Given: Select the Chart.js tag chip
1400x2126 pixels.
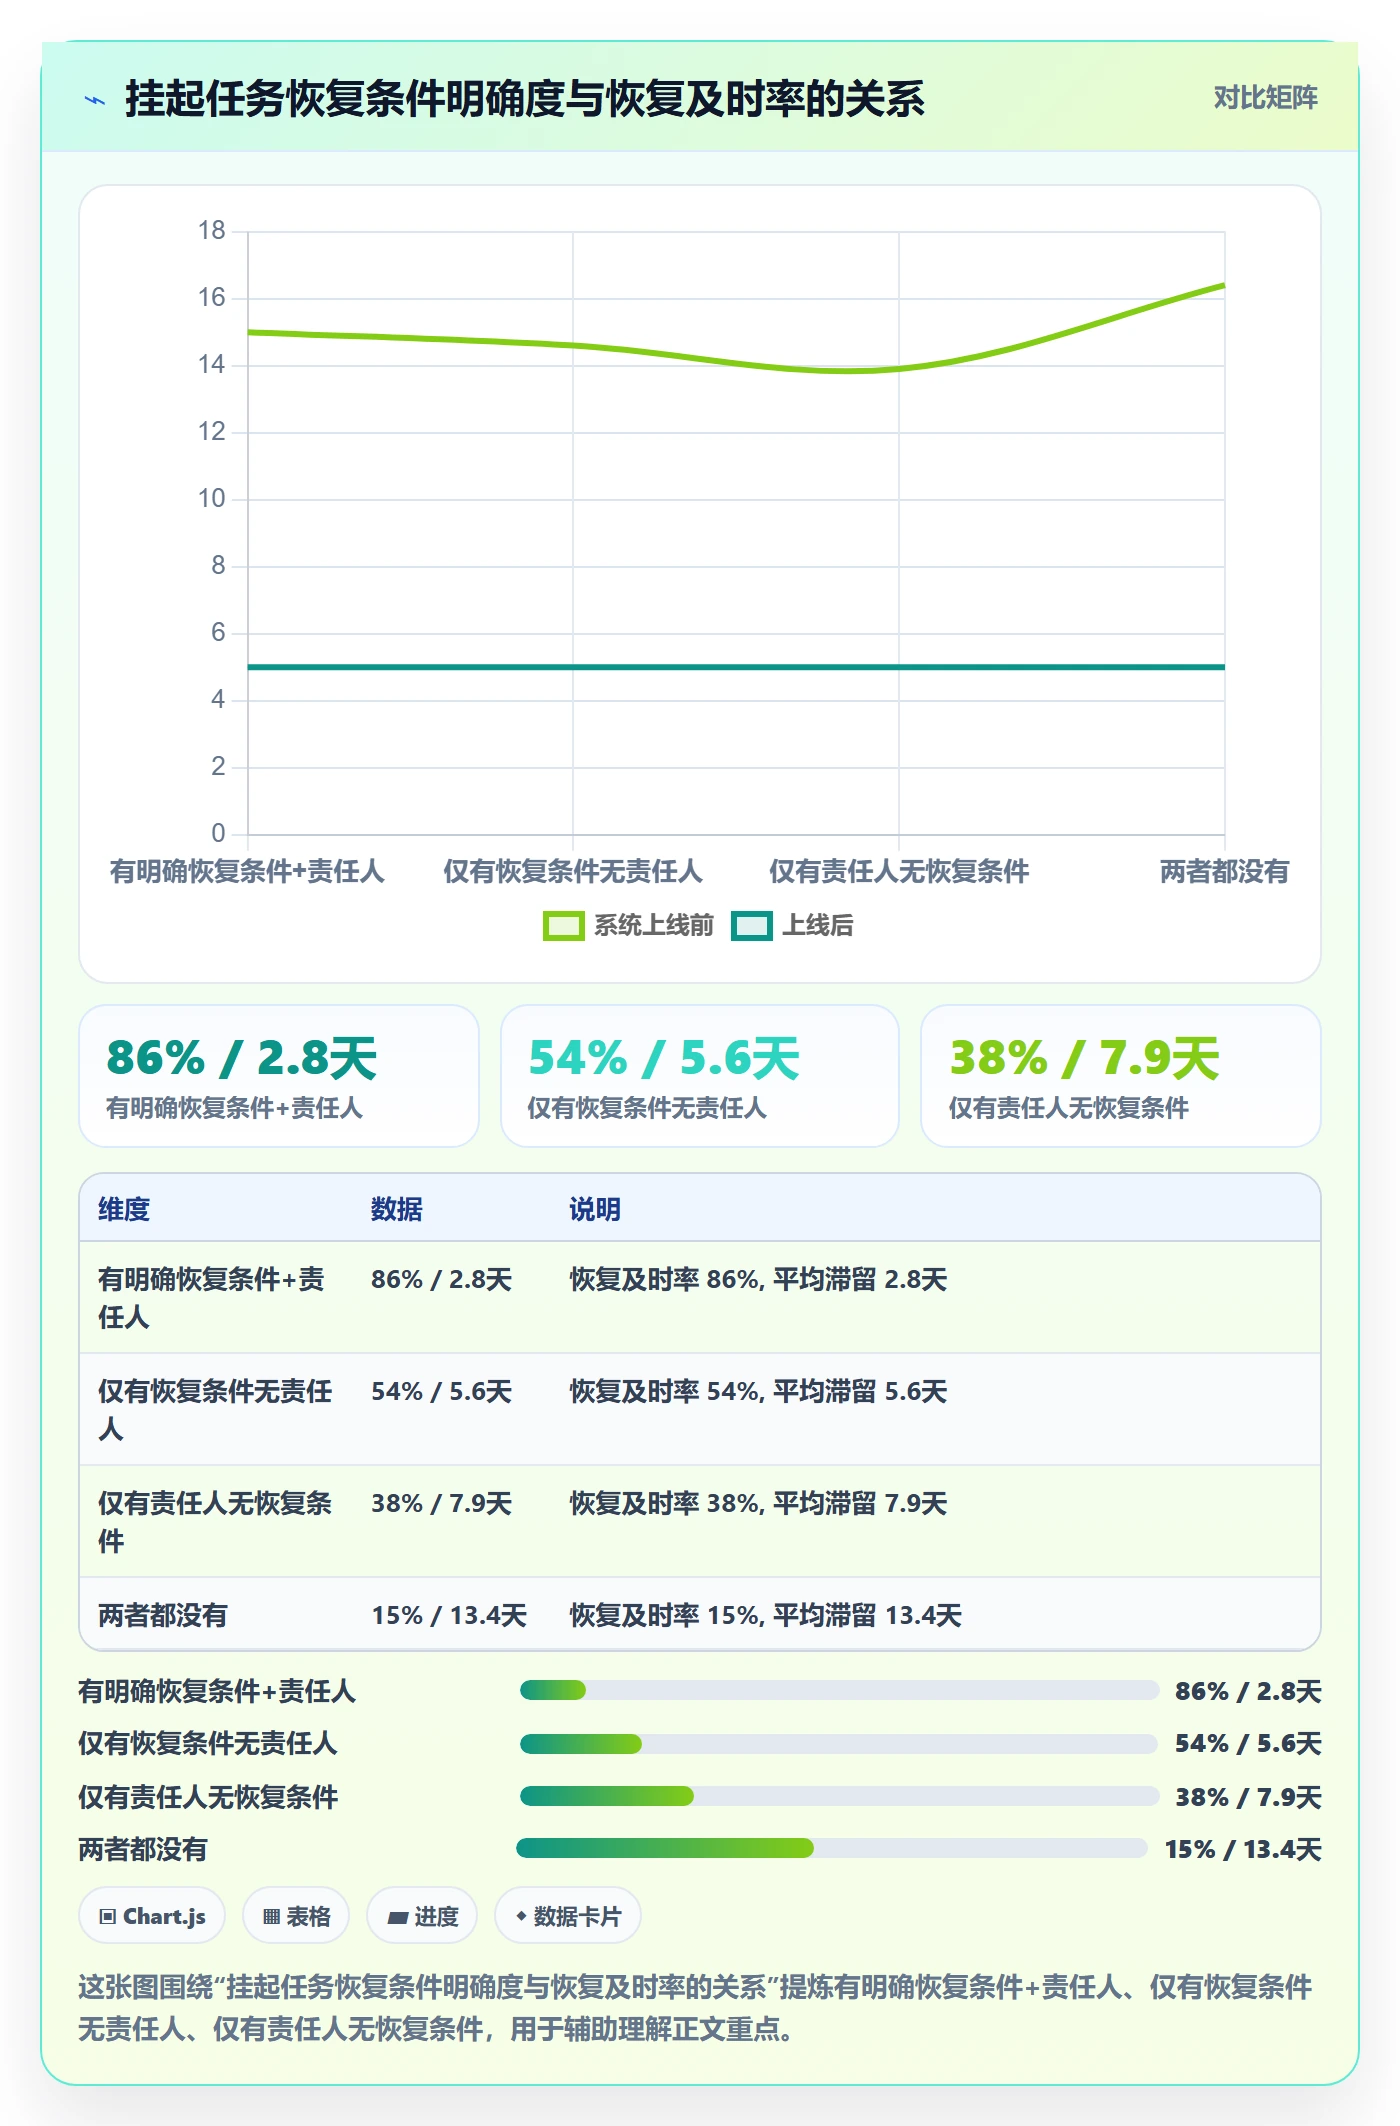Looking at the screenshot, I should (x=152, y=1916).
